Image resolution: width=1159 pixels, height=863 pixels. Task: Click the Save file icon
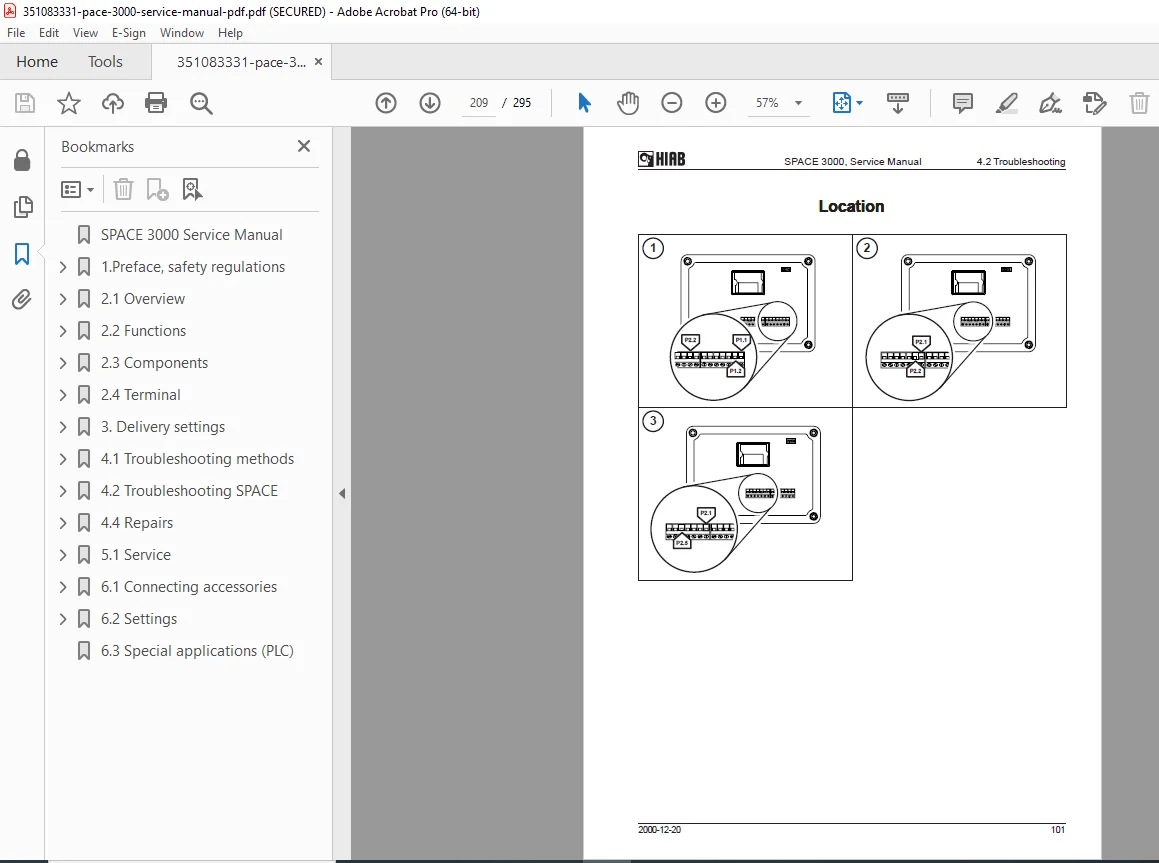click(x=25, y=103)
